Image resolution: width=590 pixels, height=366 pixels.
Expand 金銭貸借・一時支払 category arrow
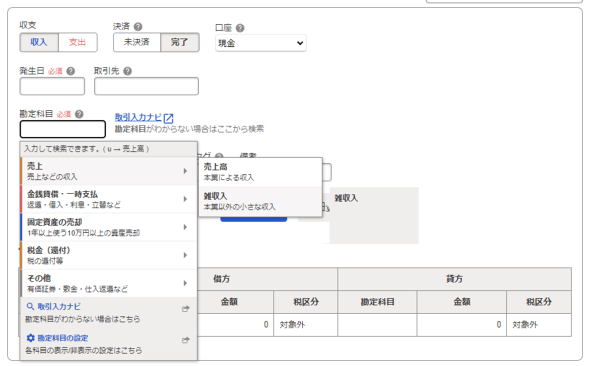(185, 199)
